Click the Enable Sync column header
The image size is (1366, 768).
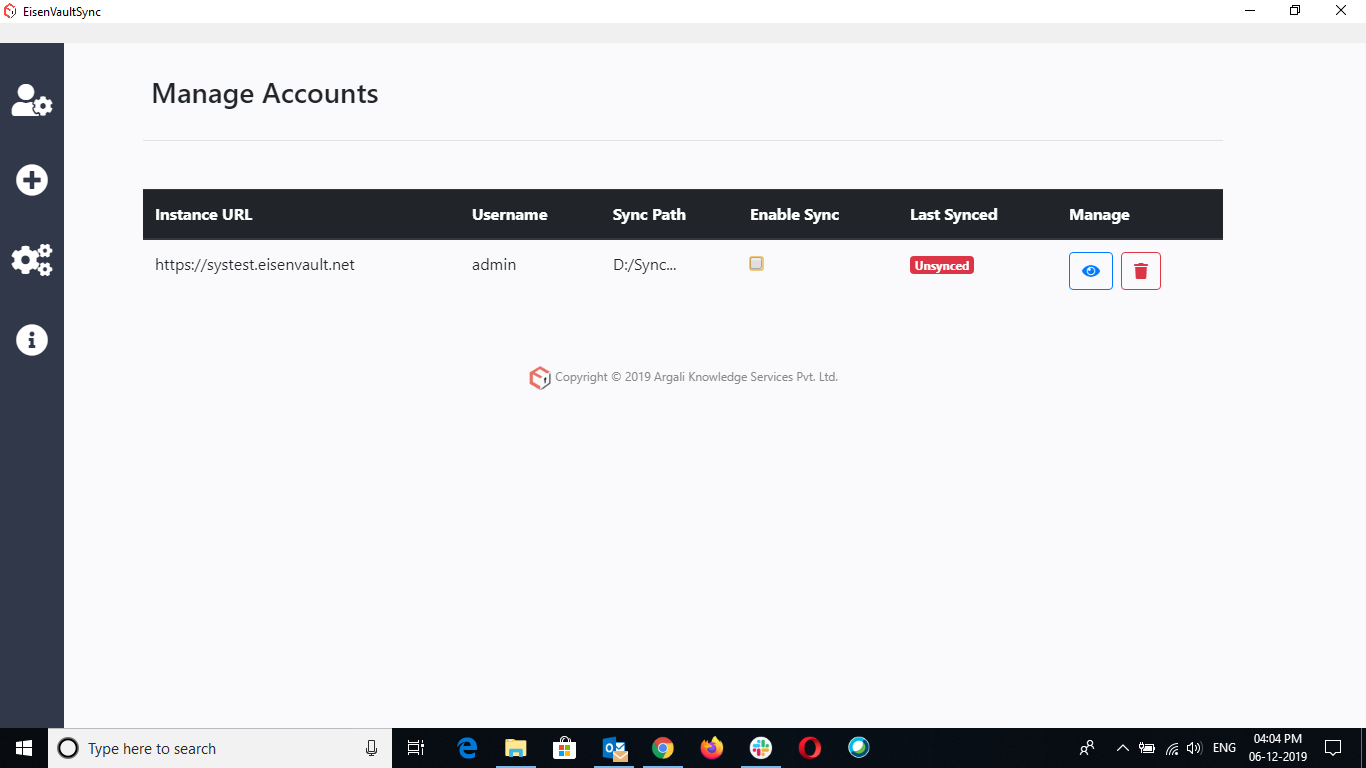[x=795, y=215]
